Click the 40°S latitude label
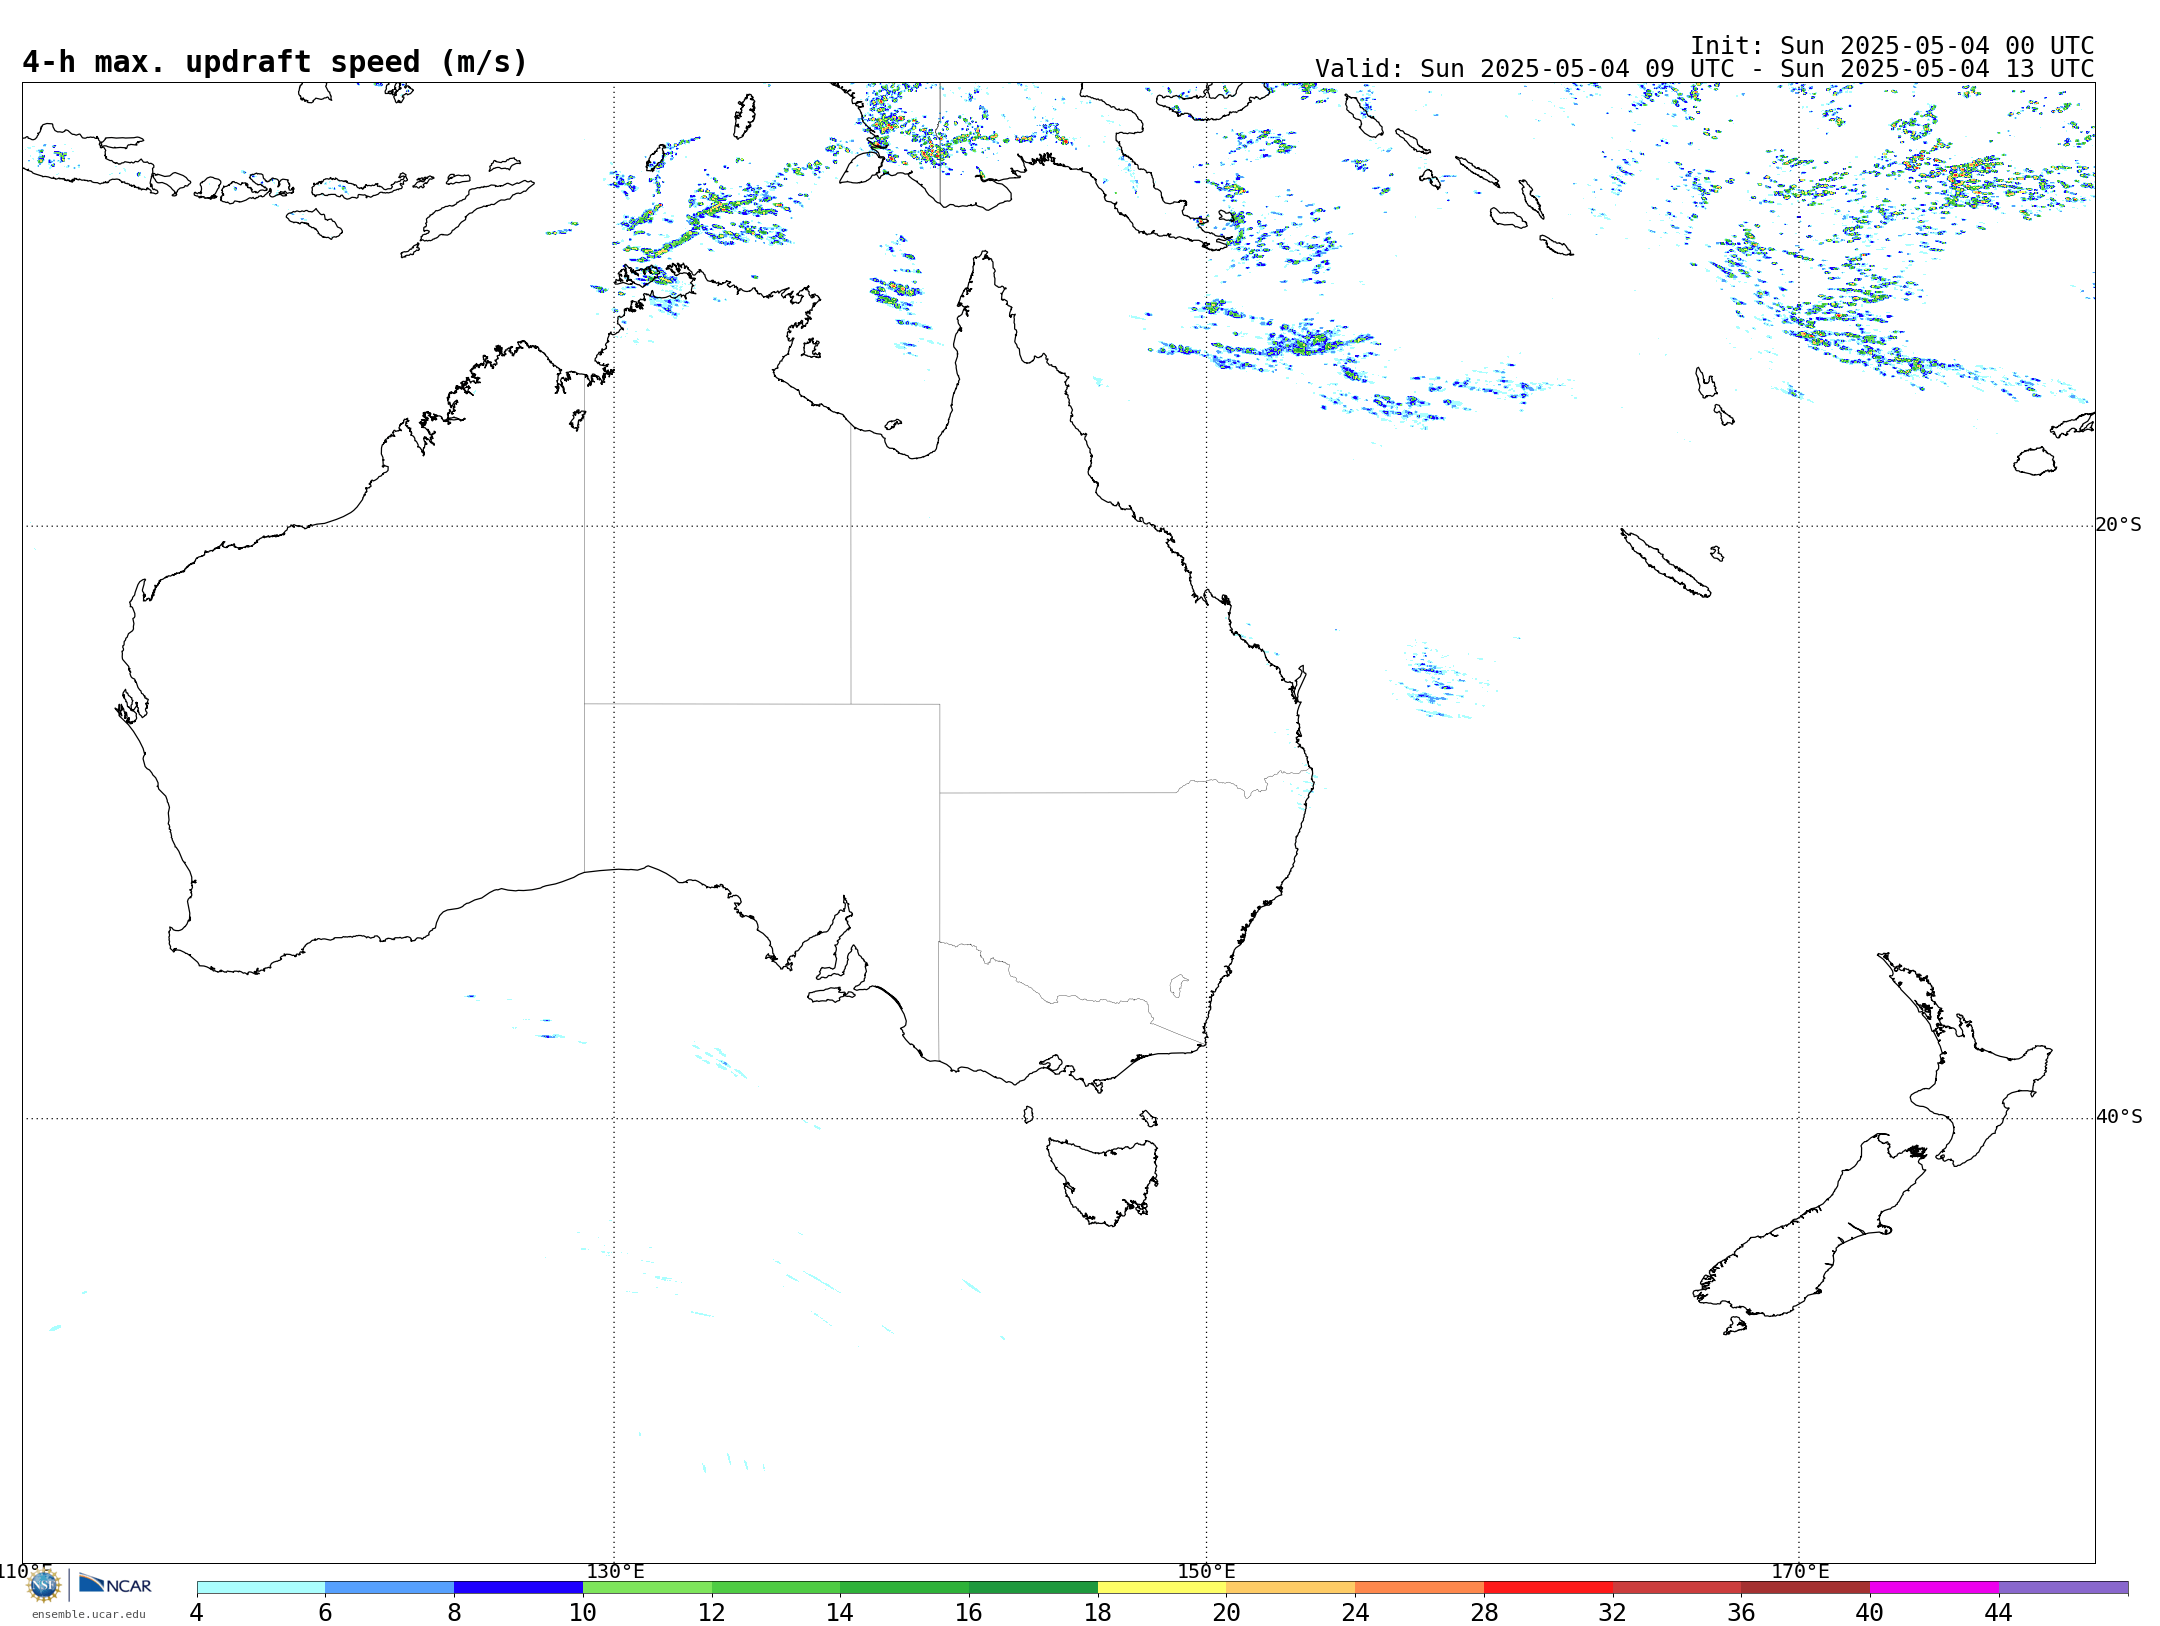This screenshot has width=2160, height=1626. (2119, 1117)
